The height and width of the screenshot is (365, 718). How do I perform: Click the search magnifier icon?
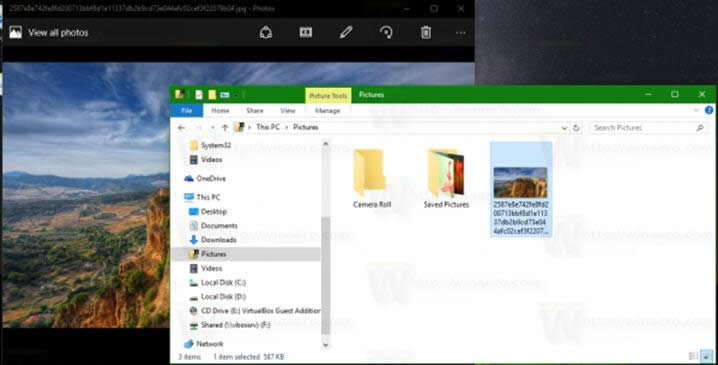click(700, 128)
